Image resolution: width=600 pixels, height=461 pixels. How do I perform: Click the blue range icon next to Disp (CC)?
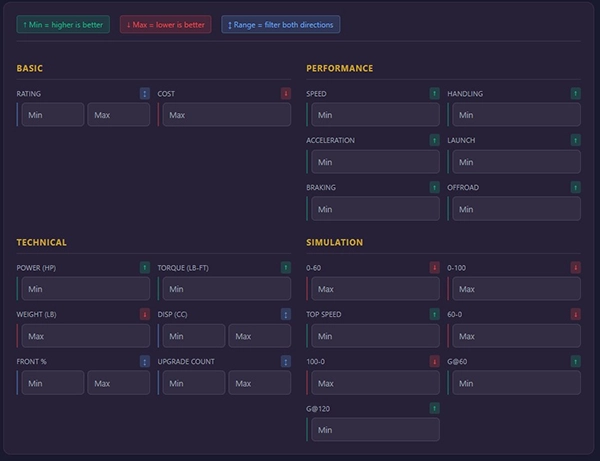point(286,315)
